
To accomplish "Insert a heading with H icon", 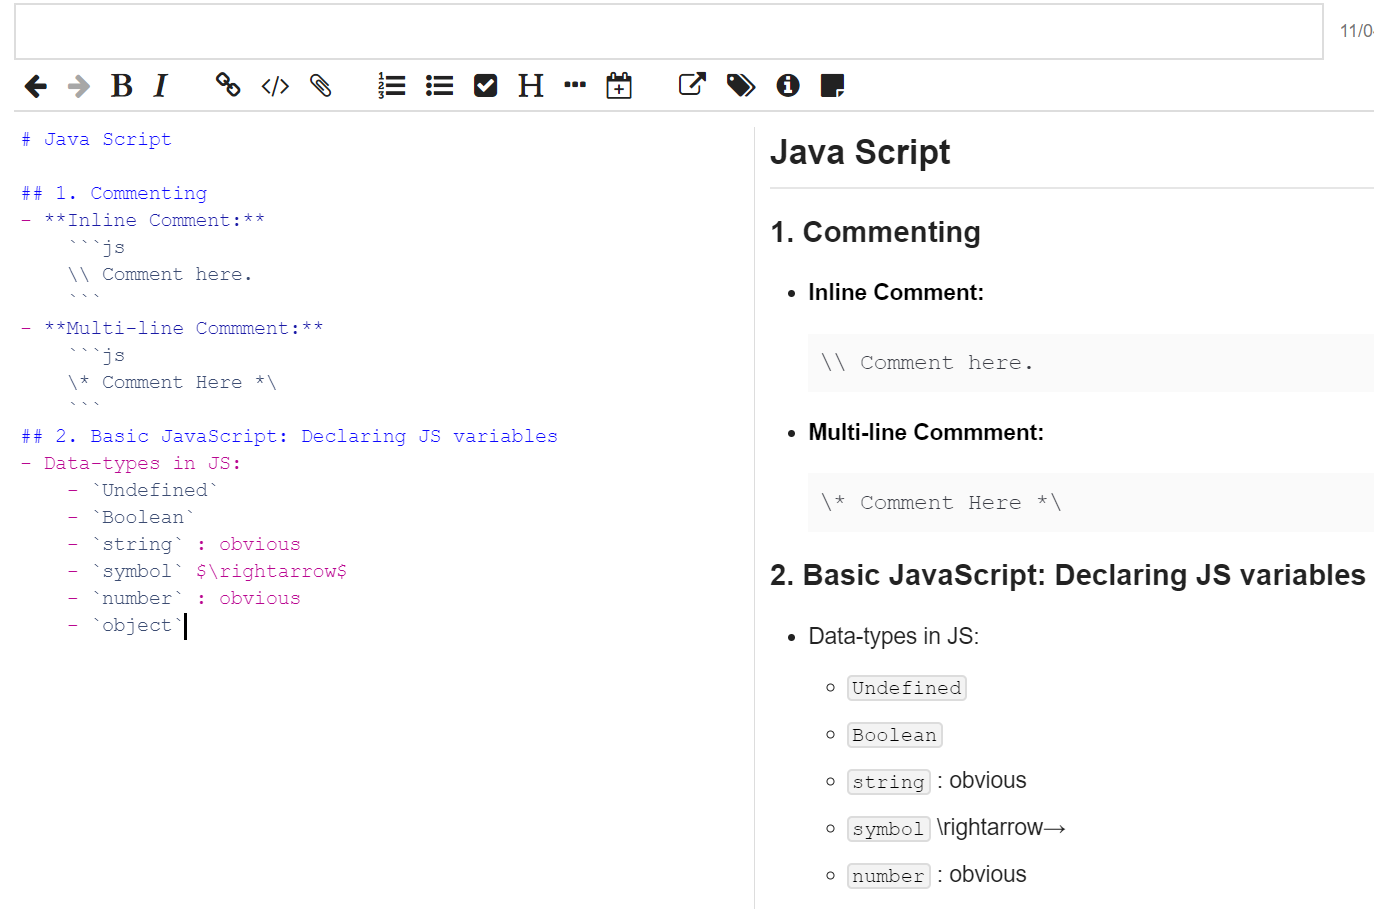I will point(531,86).
